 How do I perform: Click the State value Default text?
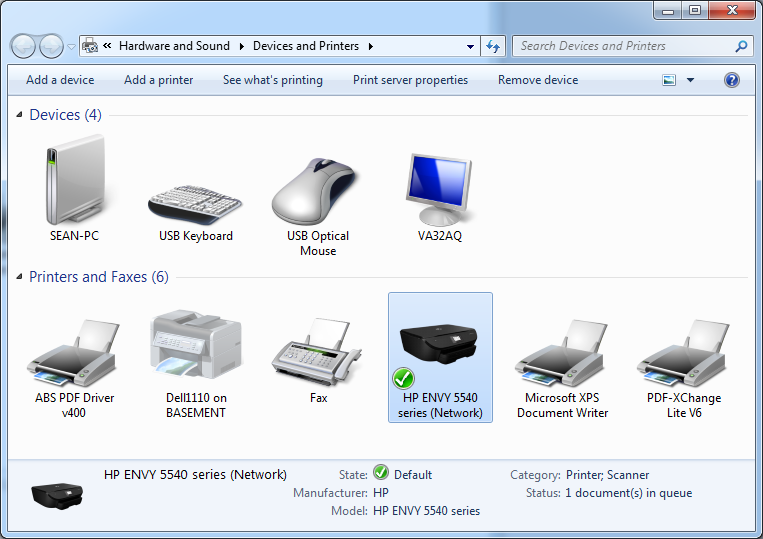pos(413,475)
